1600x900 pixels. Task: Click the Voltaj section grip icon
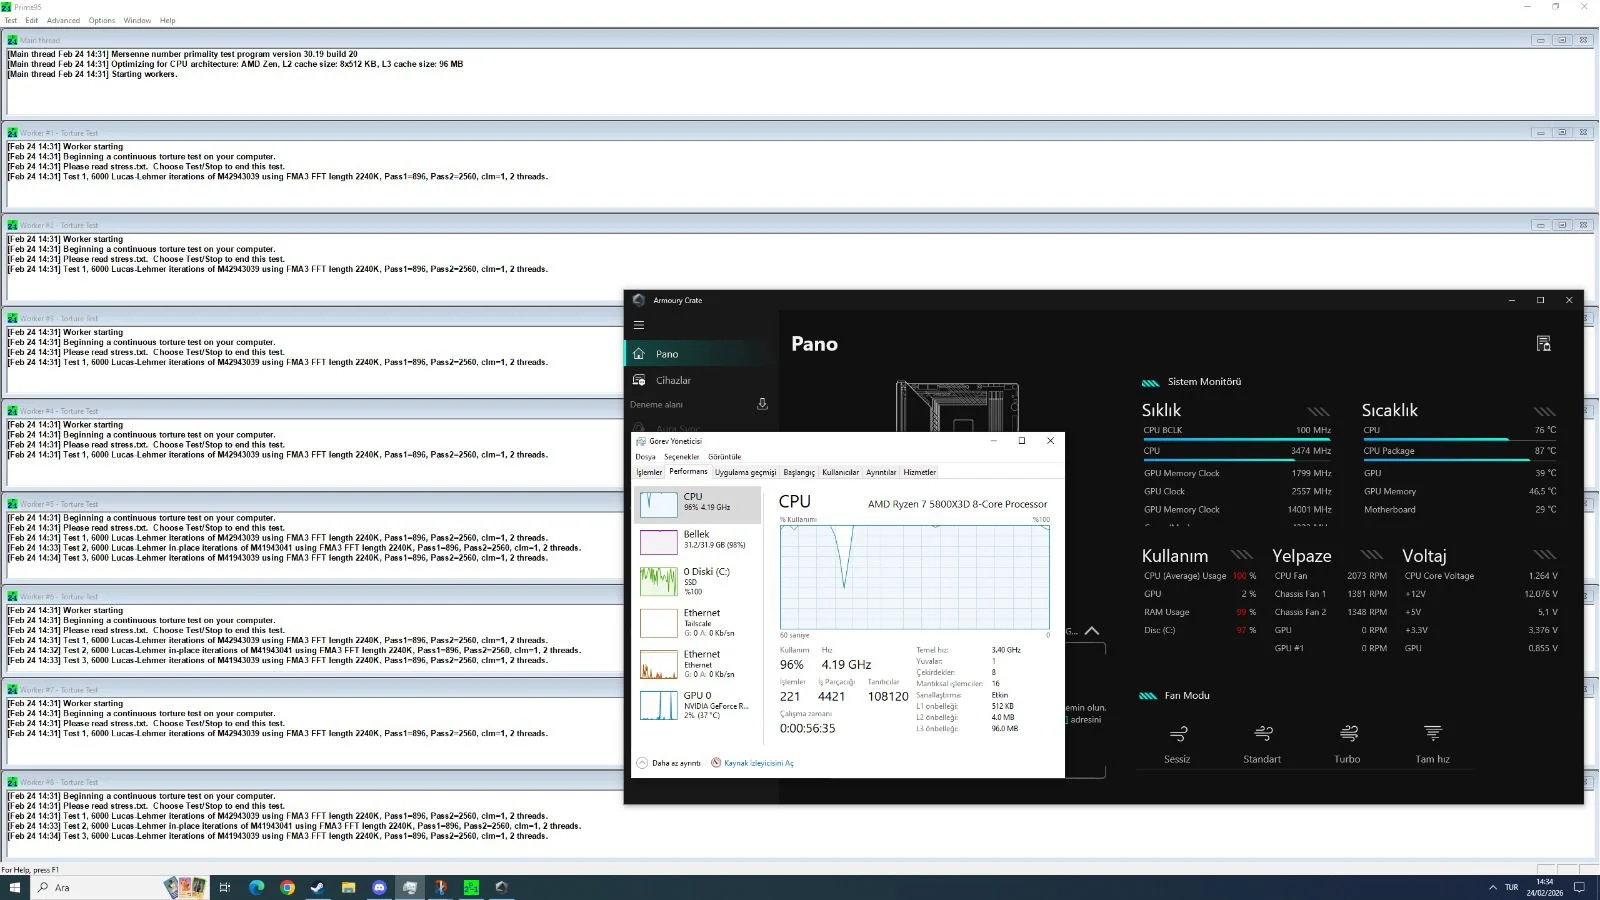coord(1545,555)
